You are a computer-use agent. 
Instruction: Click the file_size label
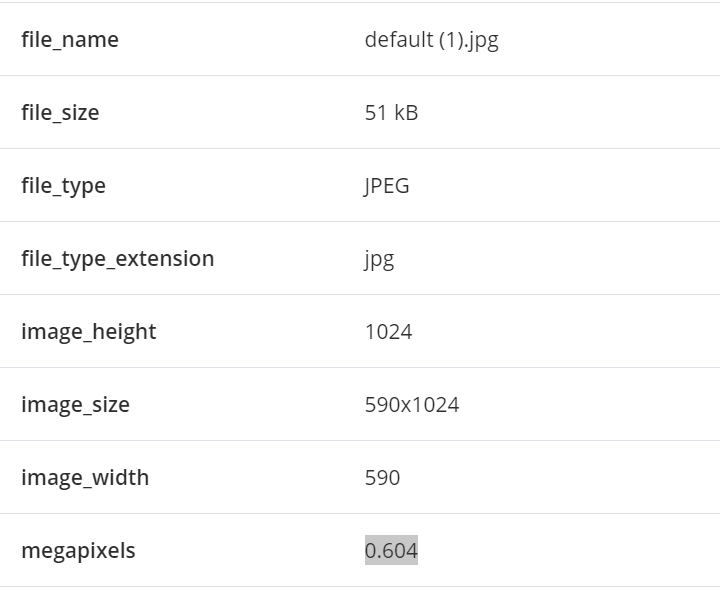(60, 113)
